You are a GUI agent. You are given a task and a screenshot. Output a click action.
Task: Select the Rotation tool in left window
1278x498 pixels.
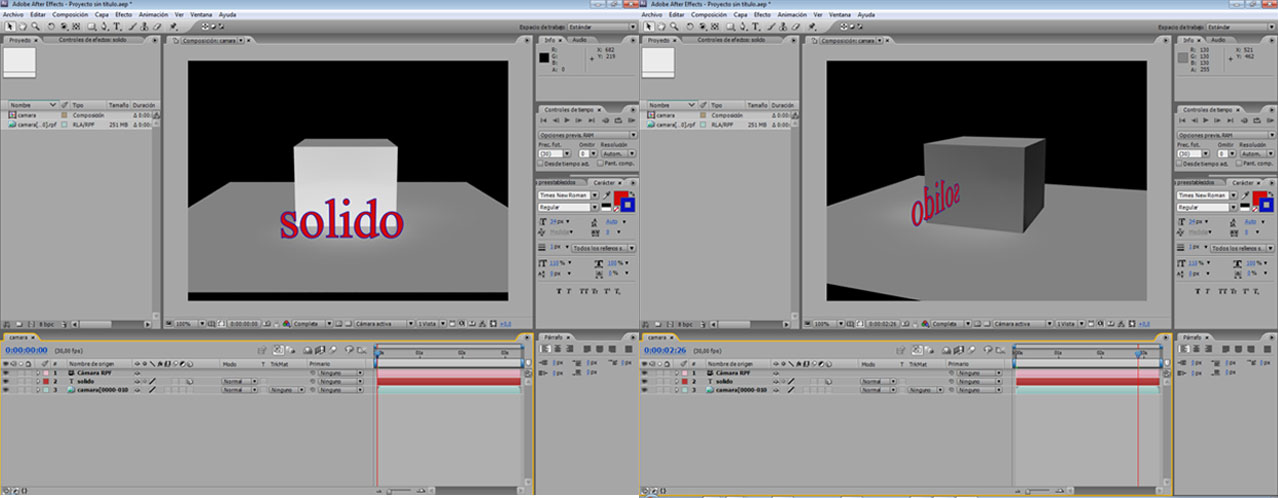[x=51, y=27]
